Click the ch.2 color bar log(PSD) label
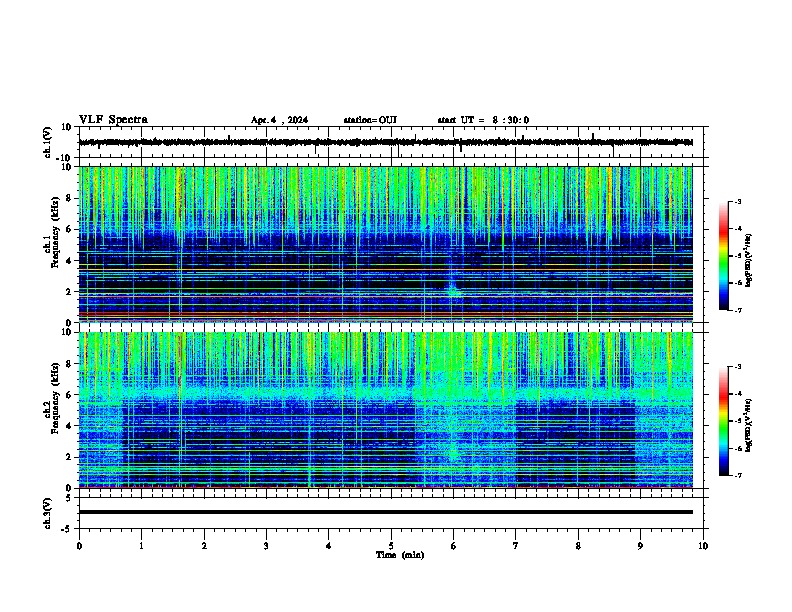792x612 pixels. pos(748,426)
